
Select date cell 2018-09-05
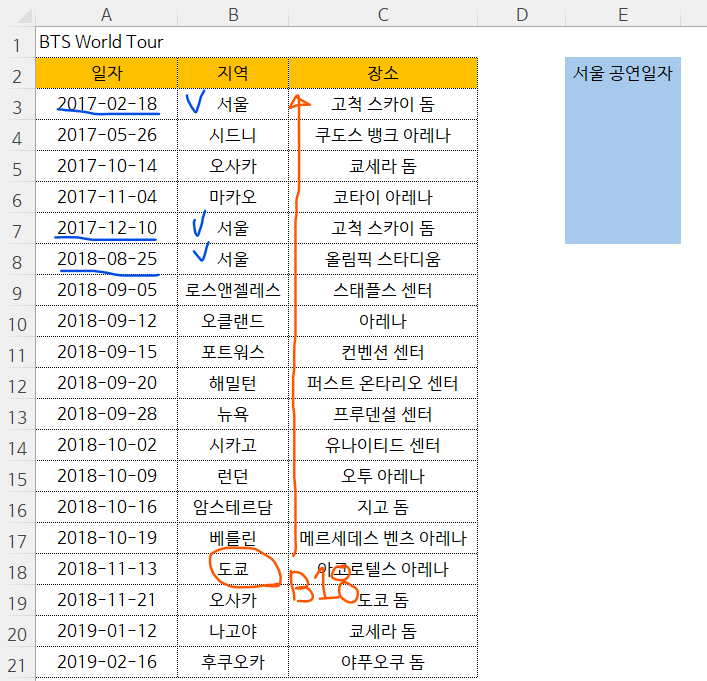click(x=106, y=290)
